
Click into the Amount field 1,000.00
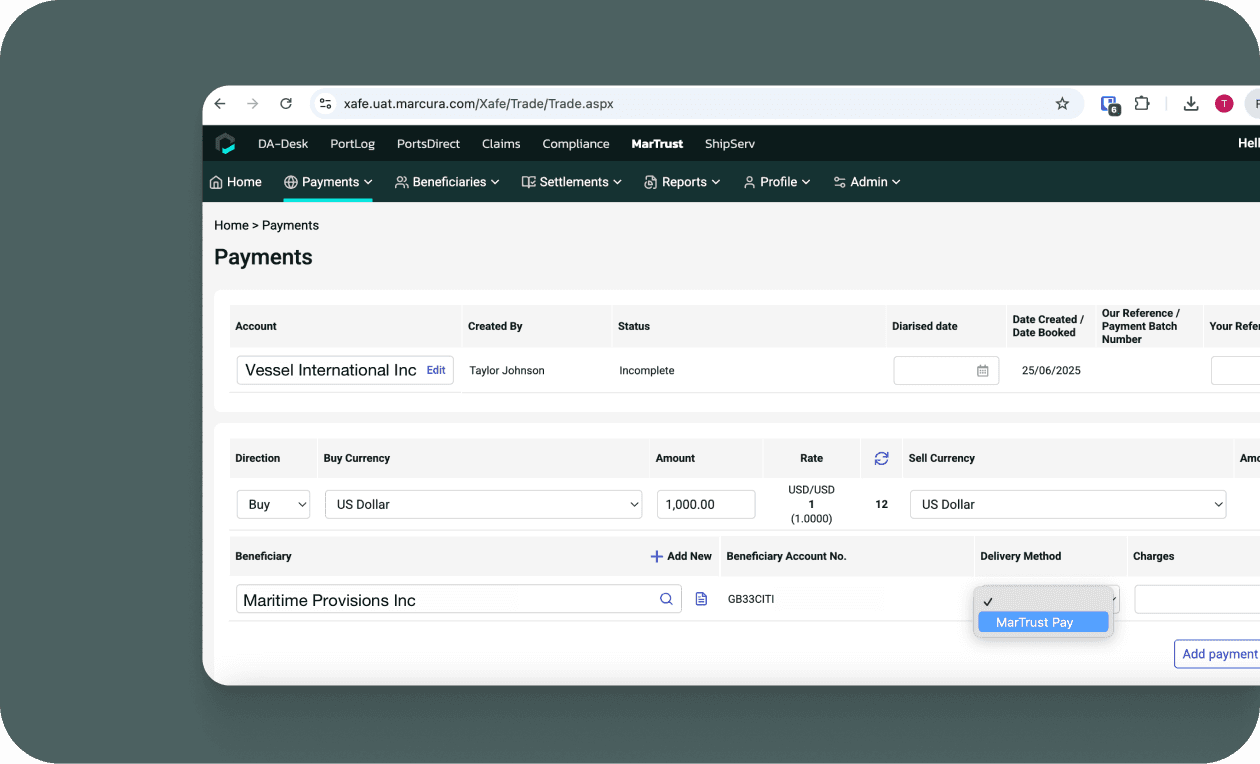706,504
